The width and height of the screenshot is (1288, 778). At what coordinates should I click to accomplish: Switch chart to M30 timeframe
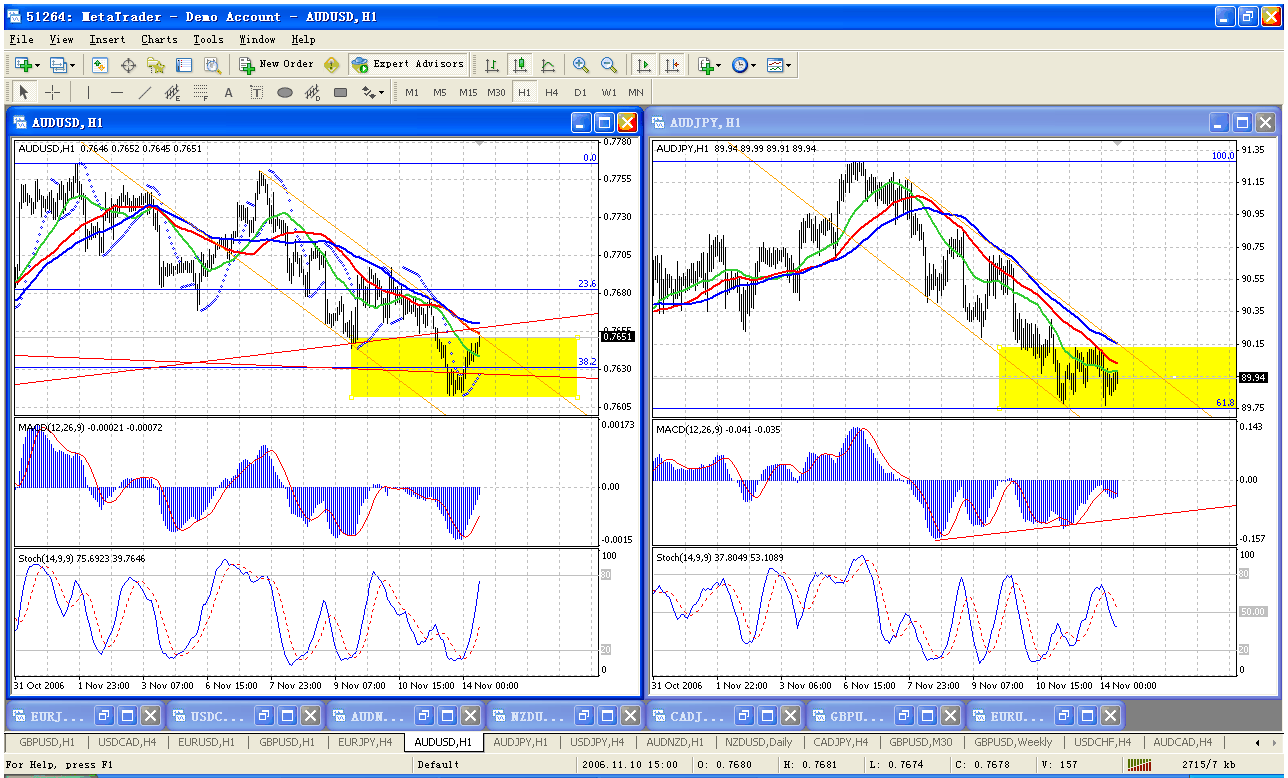[x=496, y=93]
